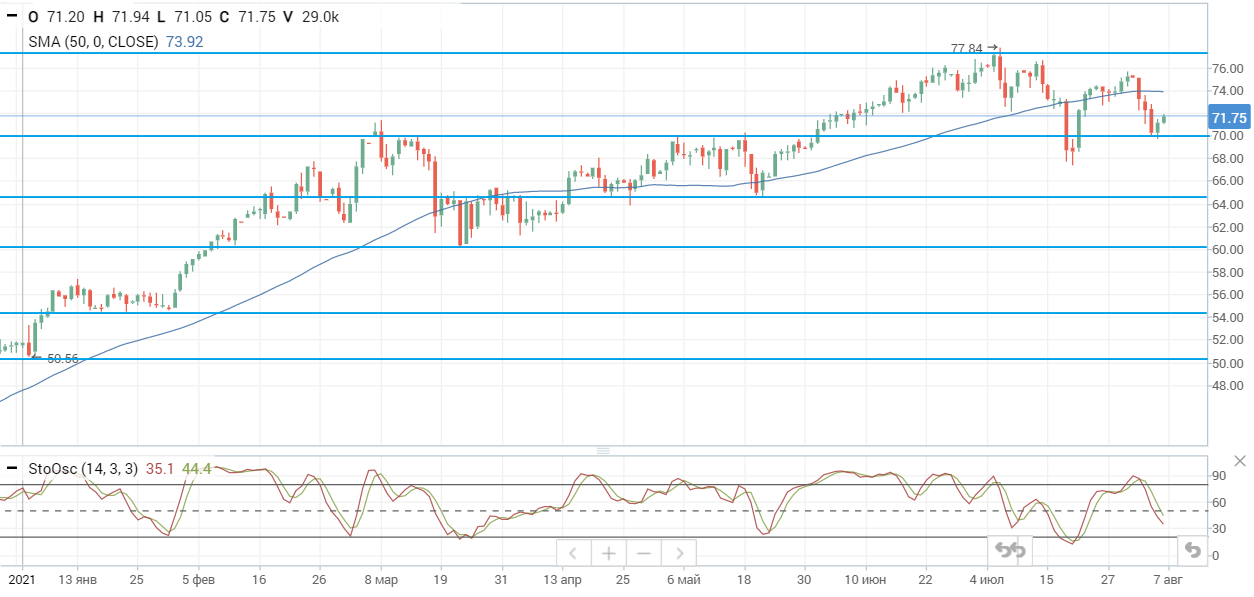Click the '8 мар' date label
The width and height of the screenshot is (1254, 597).
coord(381,580)
